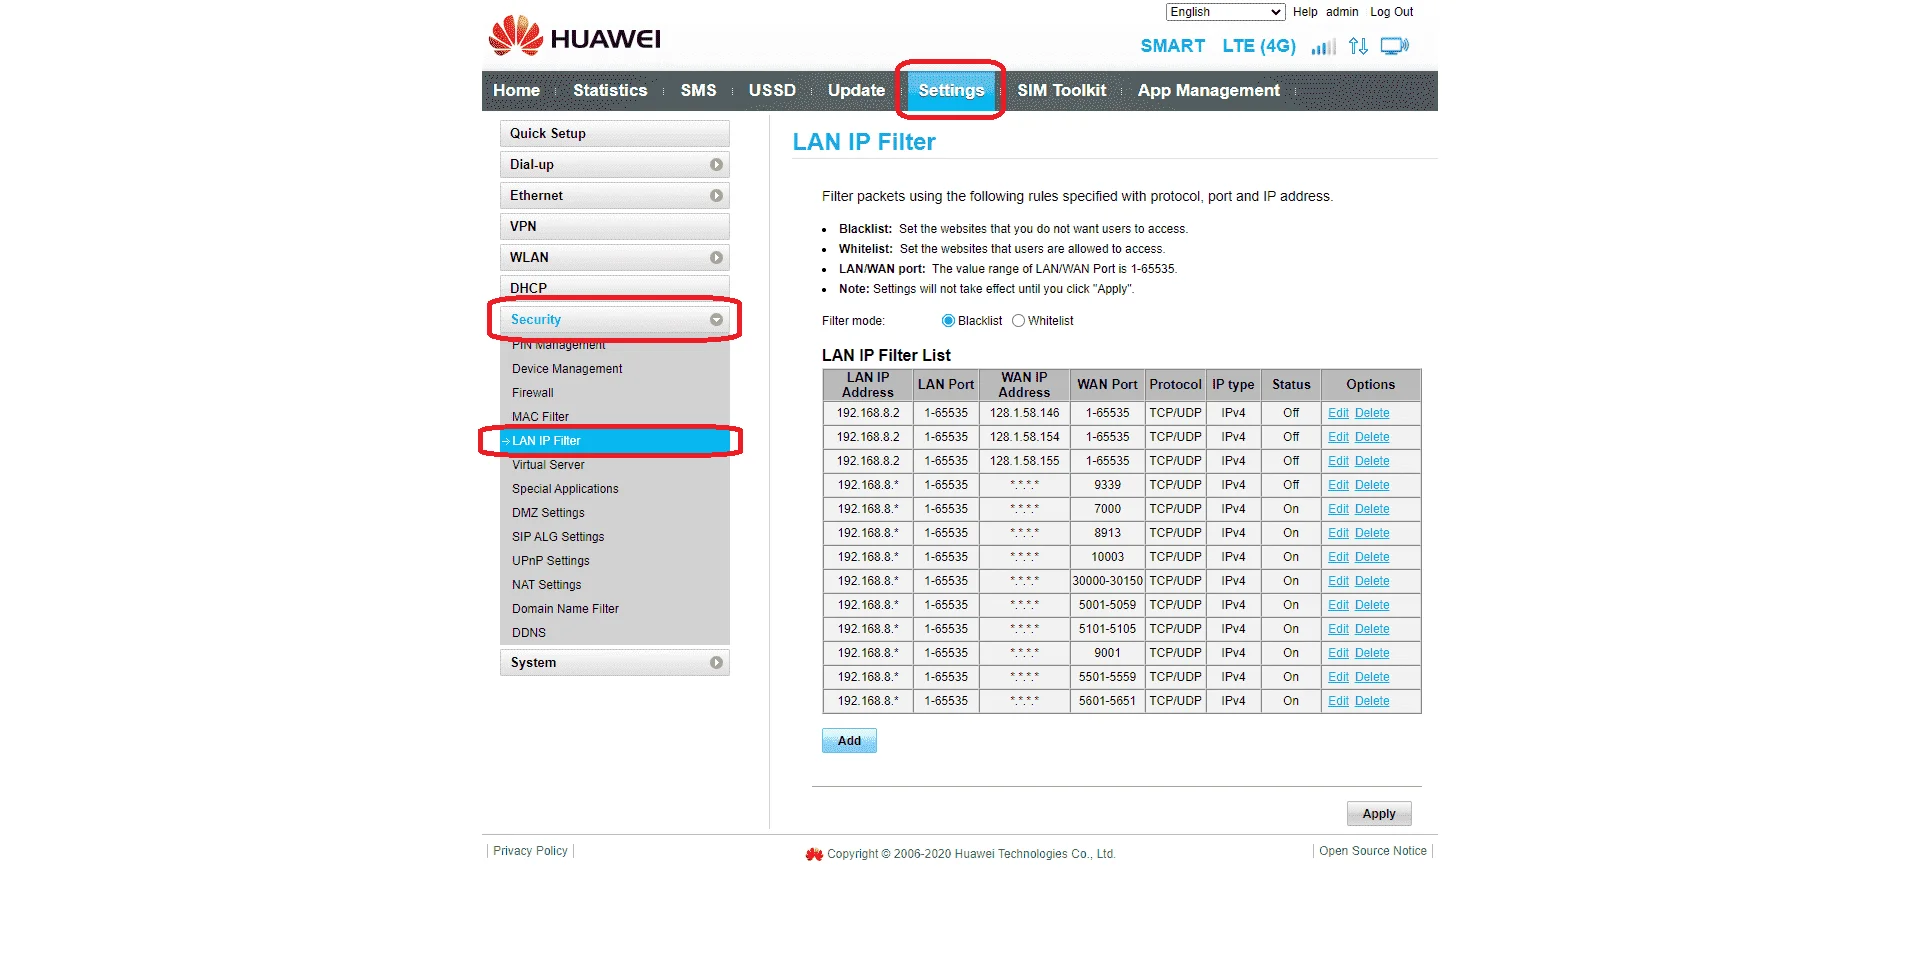Screen dimensions: 1920x969
Task: Click the data transfer arrows icon
Action: click(x=1358, y=46)
